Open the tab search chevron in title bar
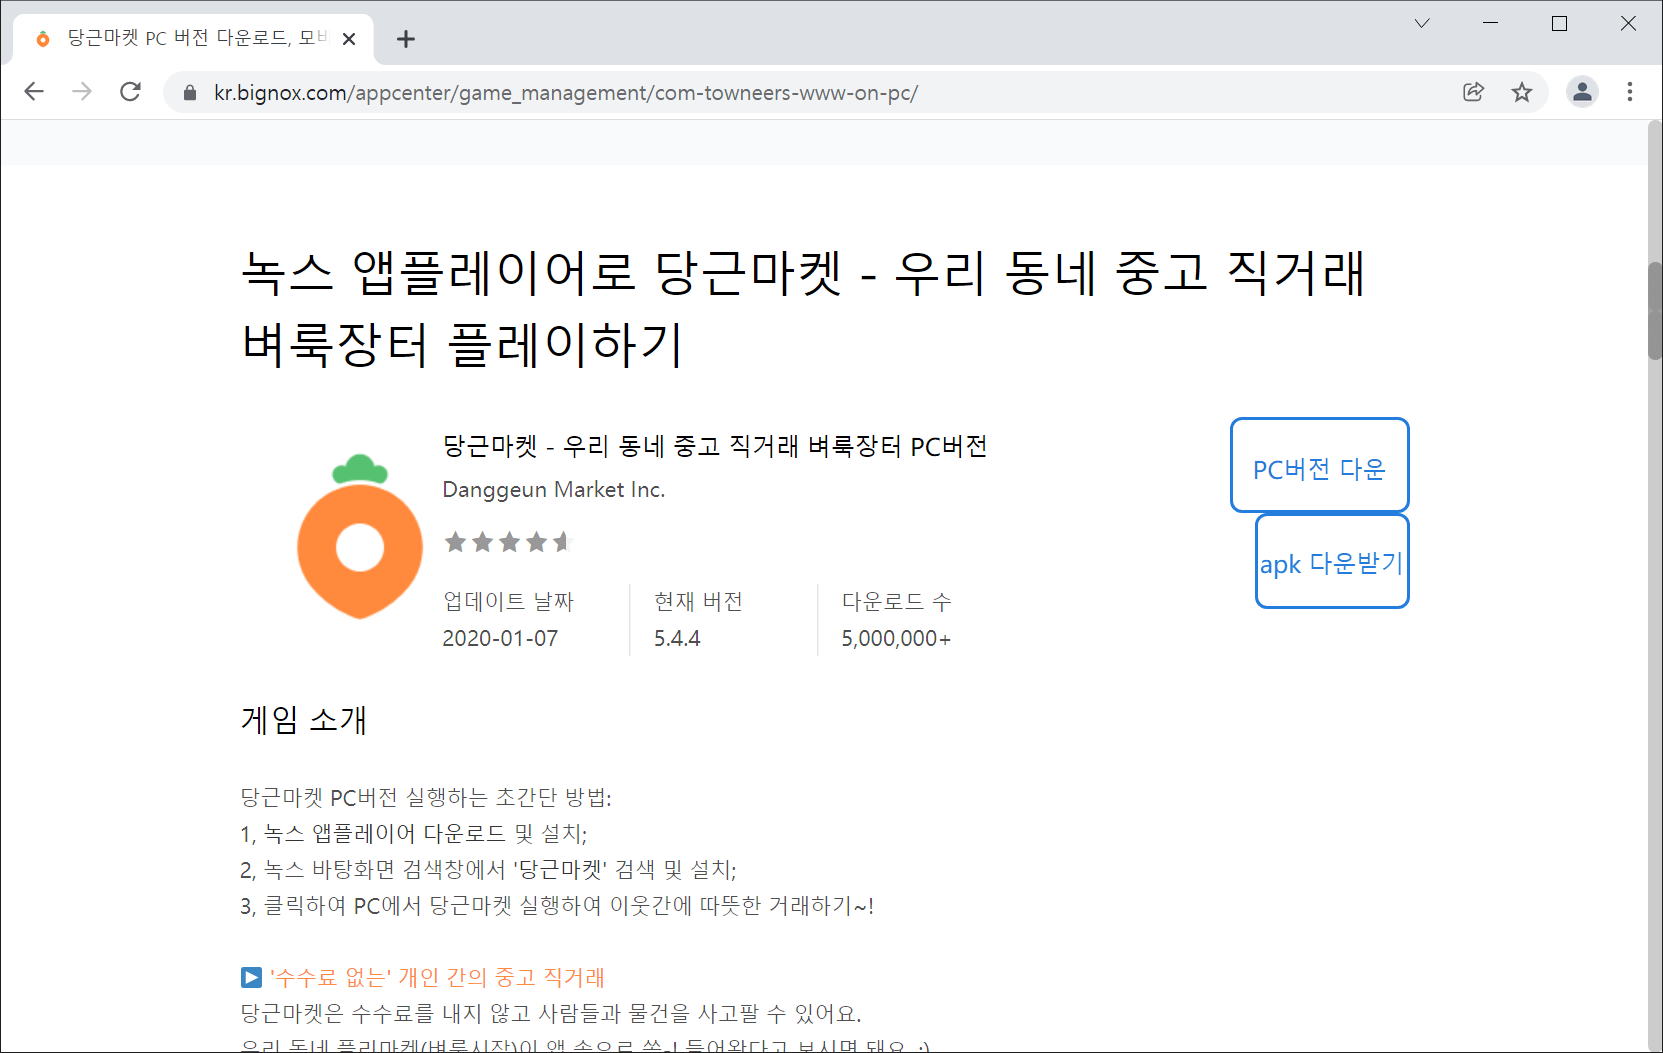The image size is (1663, 1053). [x=1421, y=23]
